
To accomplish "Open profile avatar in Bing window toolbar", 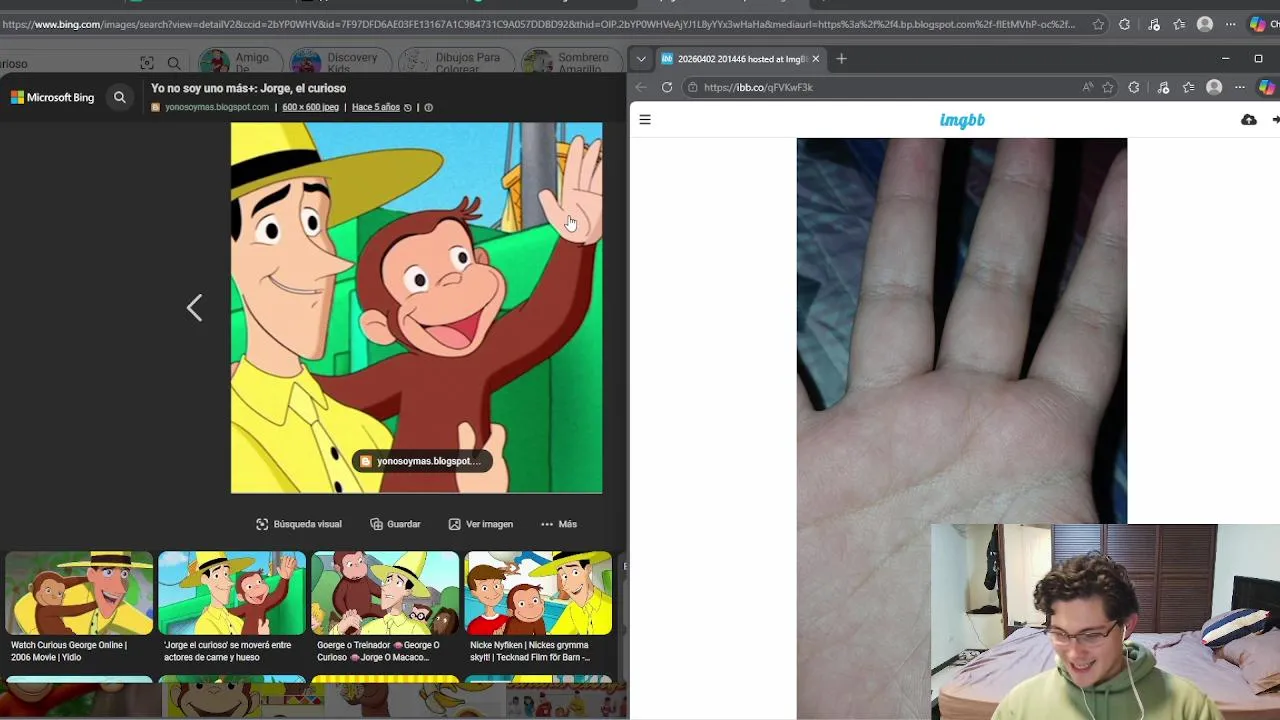I will (1205, 24).
